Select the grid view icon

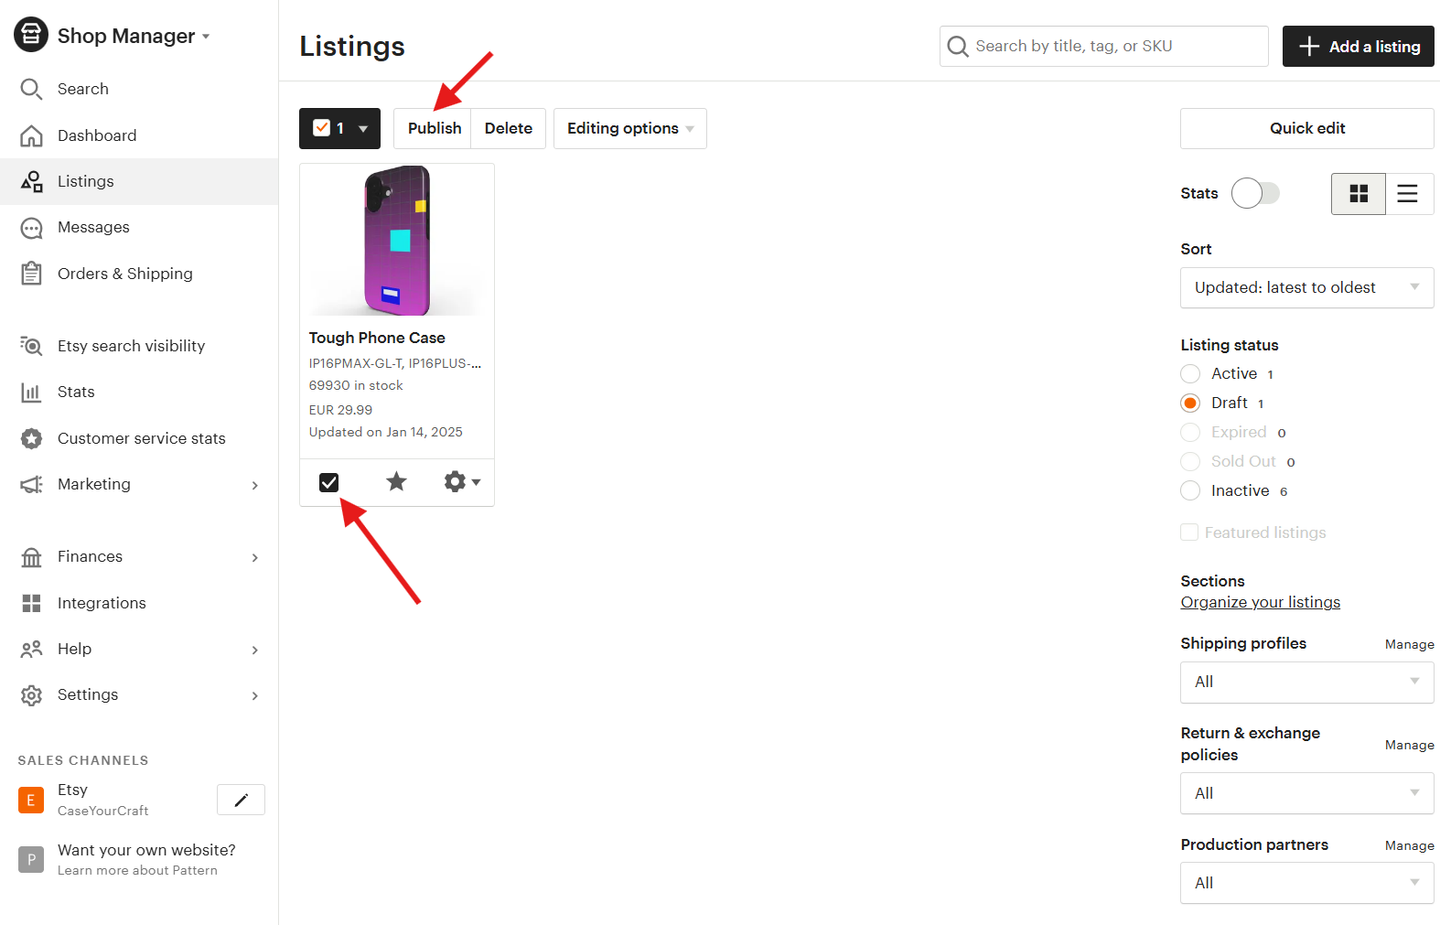pyautogui.click(x=1358, y=193)
